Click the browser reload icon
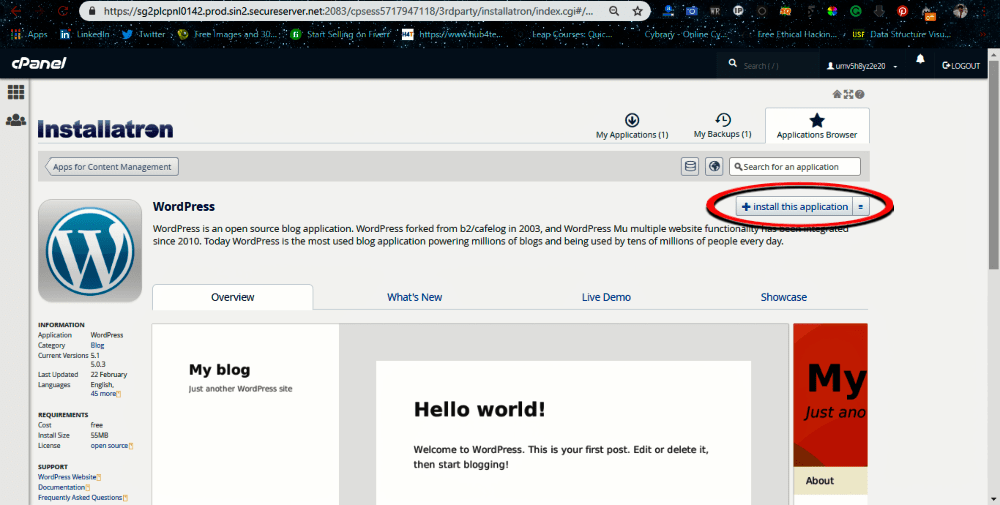 [63, 11]
